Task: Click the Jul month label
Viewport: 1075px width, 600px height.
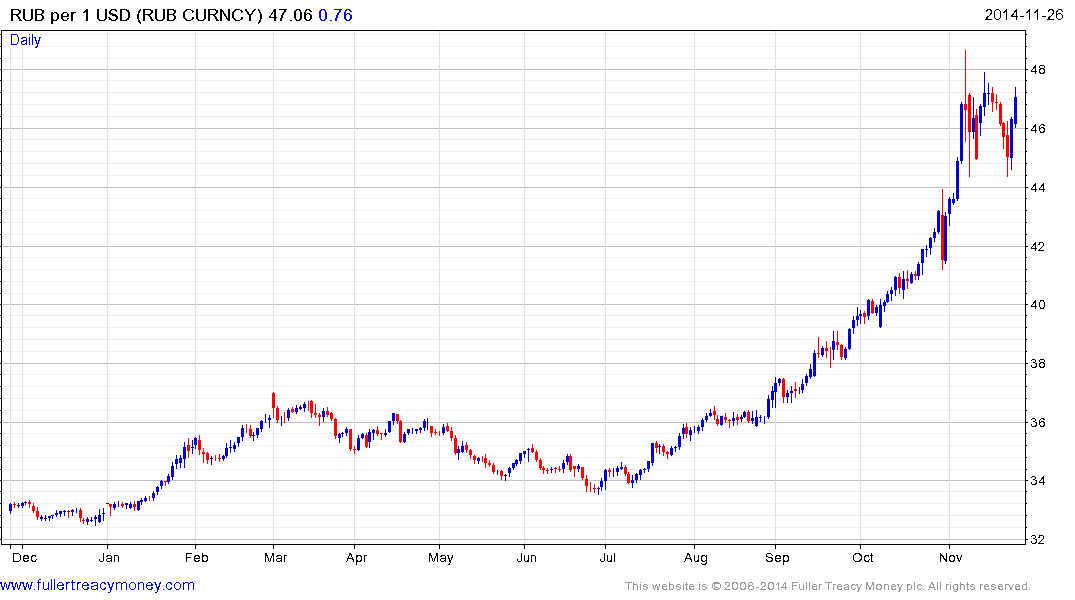Action: tap(607, 557)
